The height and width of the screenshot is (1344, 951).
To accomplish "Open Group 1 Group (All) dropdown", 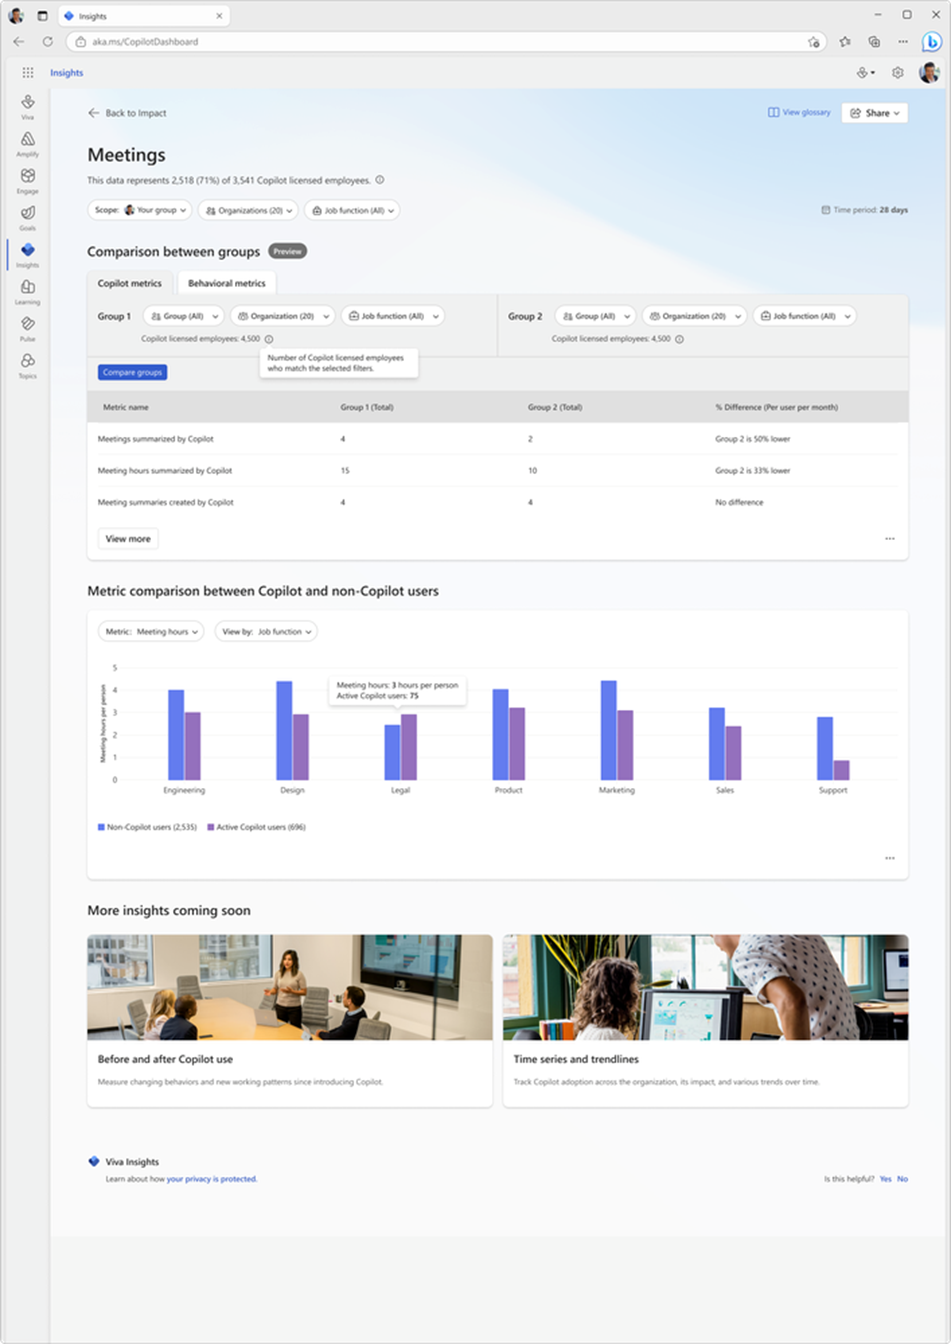I will [184, 316].
